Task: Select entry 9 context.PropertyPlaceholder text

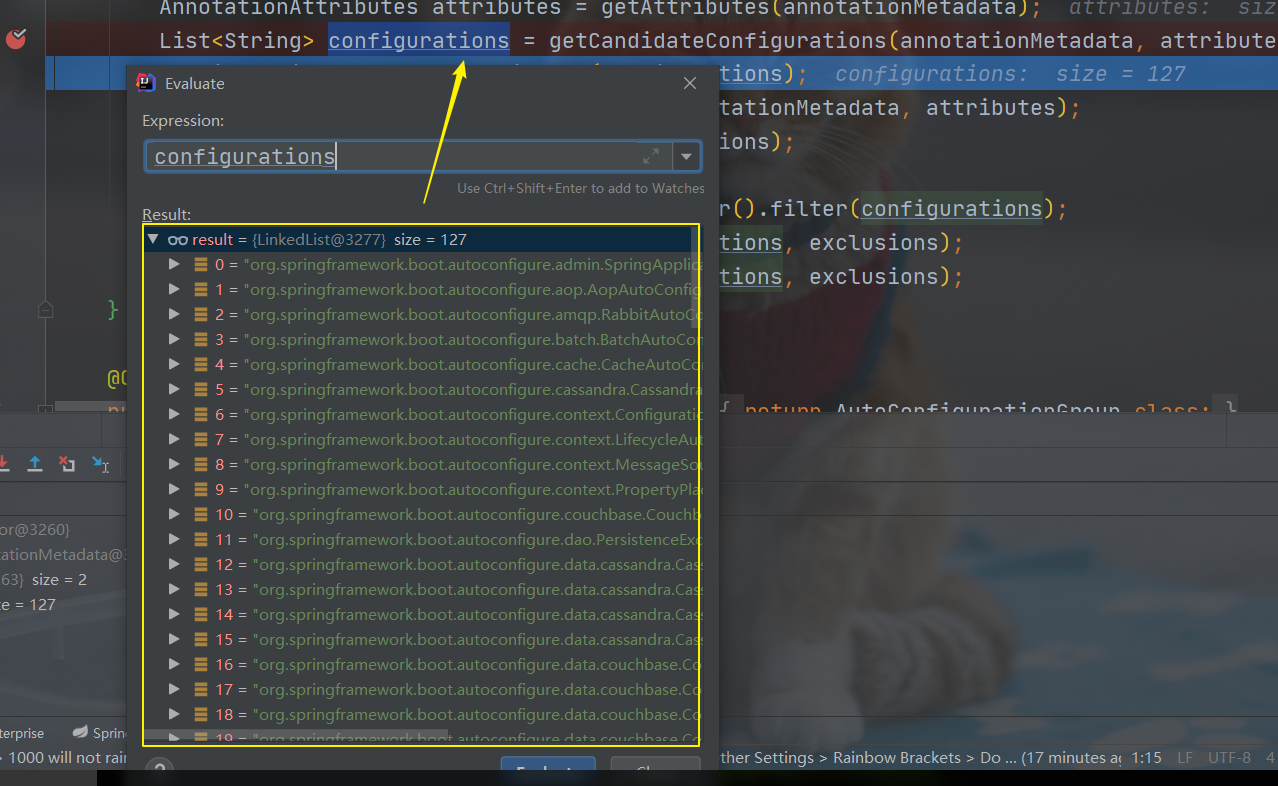Action: (x=473, y=490)
